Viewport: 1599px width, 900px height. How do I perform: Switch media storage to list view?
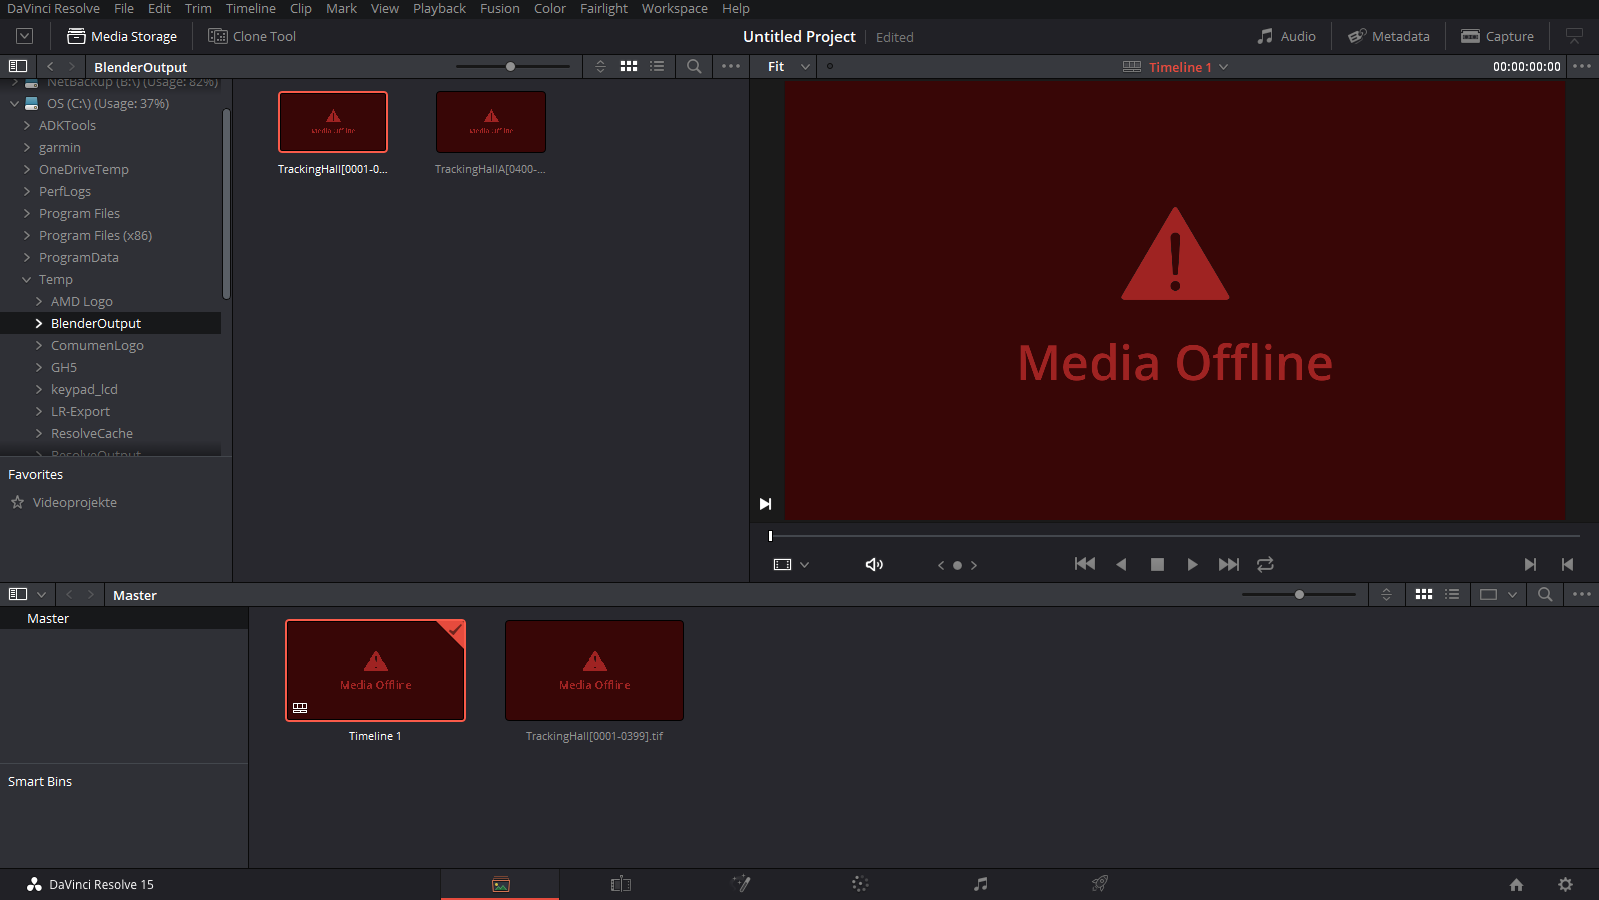(x=657, y=67)
